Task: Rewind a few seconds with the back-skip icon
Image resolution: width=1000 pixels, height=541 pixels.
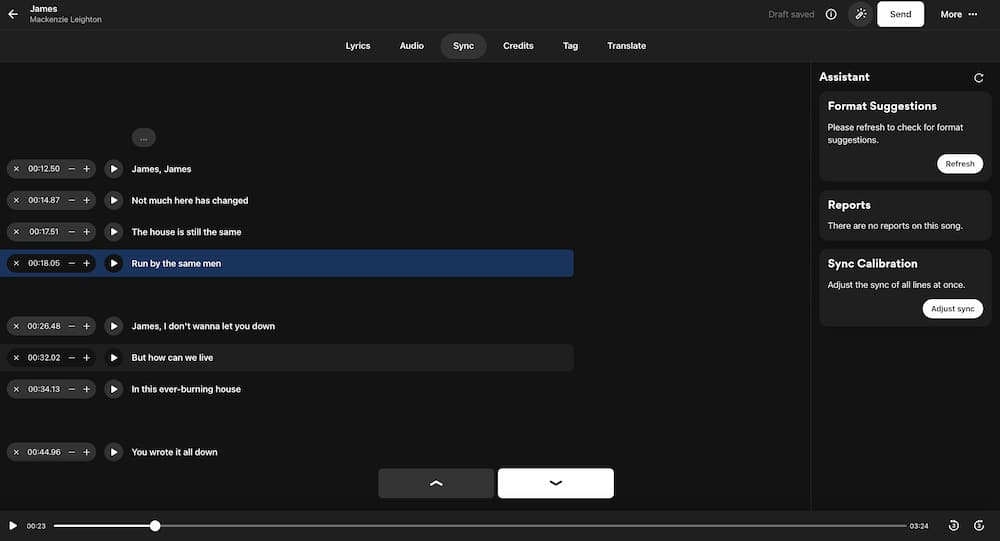Action: pyautogui.click(x=953, y=526)
